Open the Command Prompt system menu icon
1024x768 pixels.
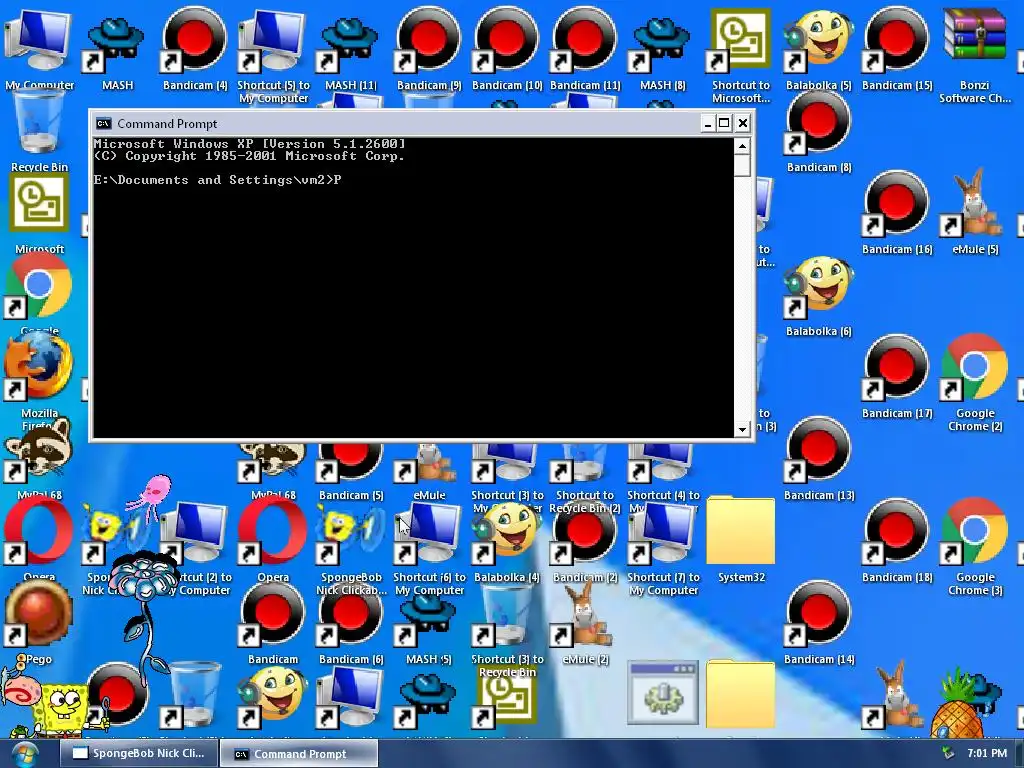[x=103, y=123]
